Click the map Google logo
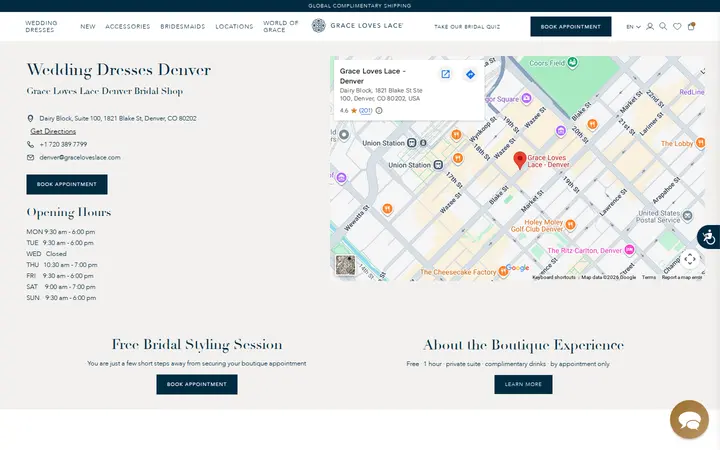720x450 pixels. coord(518,268)
